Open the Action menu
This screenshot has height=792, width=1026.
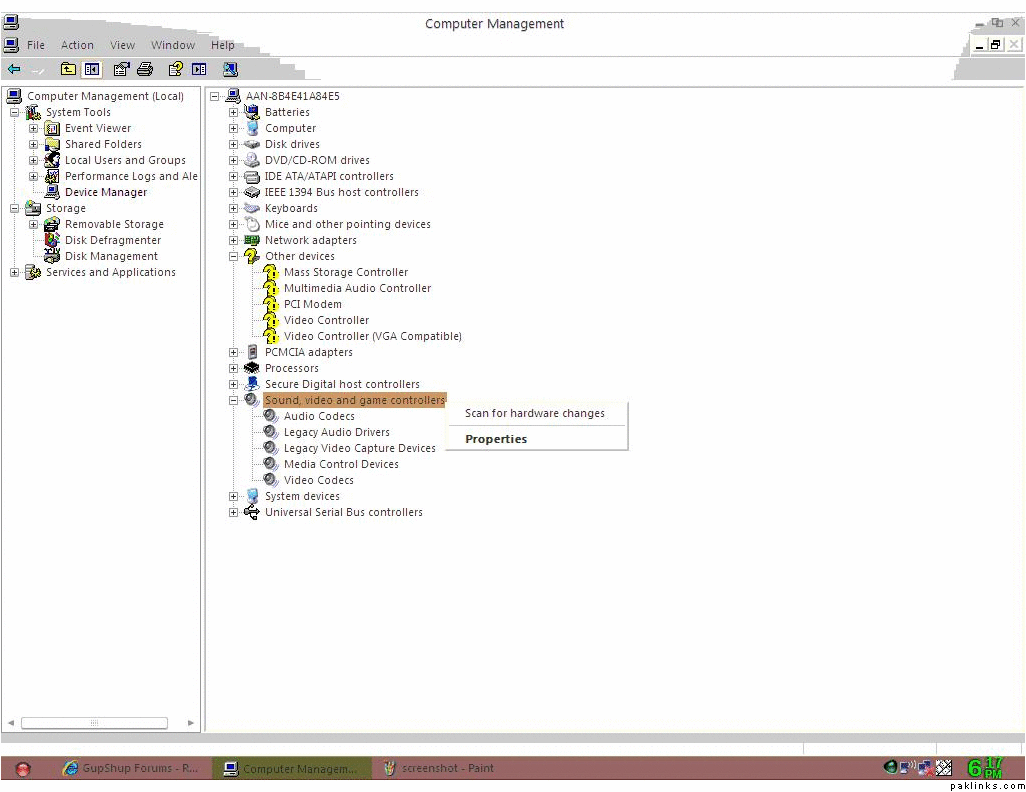(x=77, y=45)
